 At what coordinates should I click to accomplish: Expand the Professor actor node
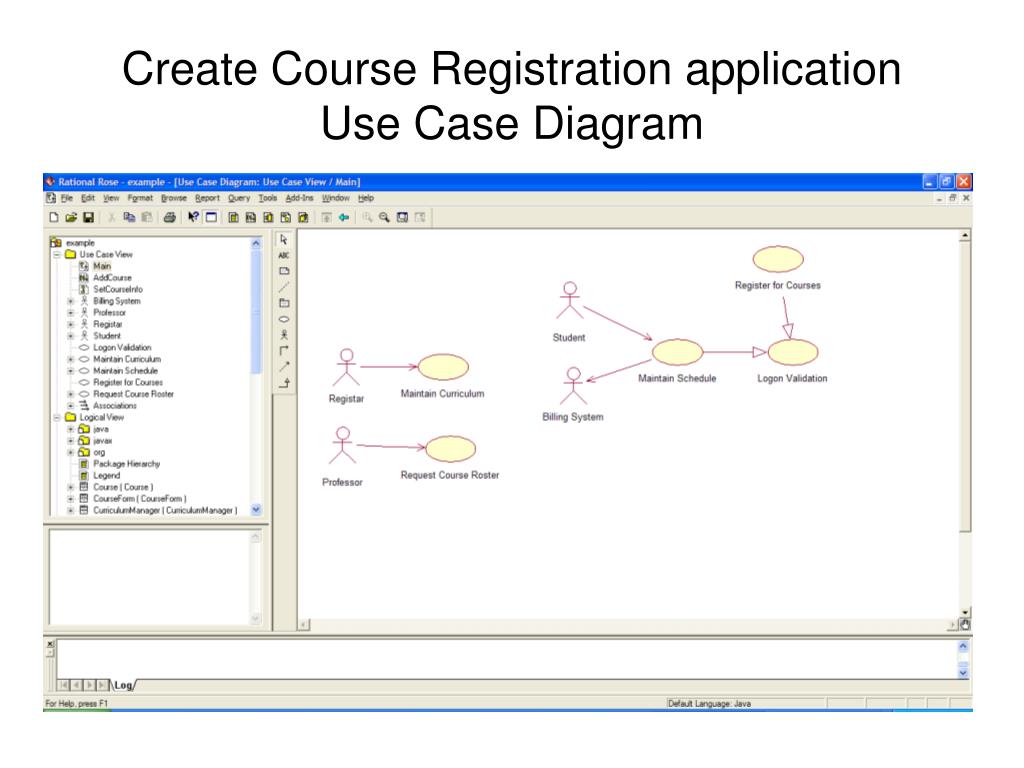71,313
